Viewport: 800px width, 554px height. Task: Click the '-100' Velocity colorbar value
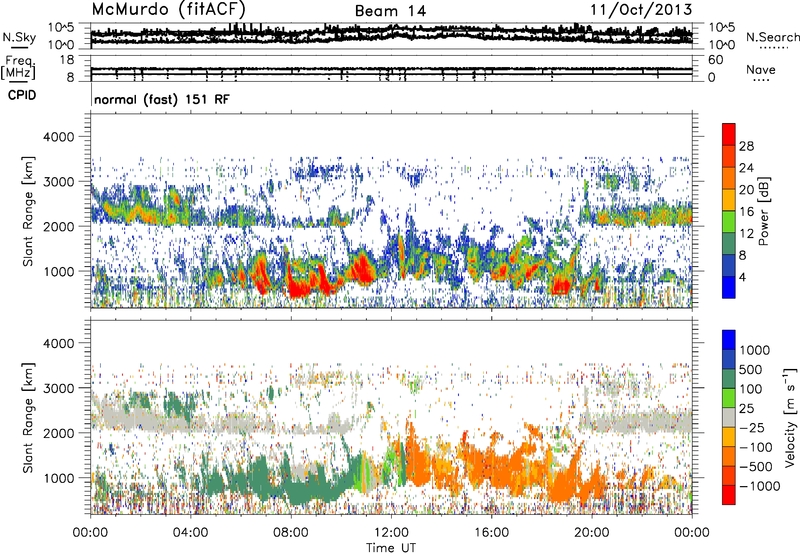coord(756,447)
